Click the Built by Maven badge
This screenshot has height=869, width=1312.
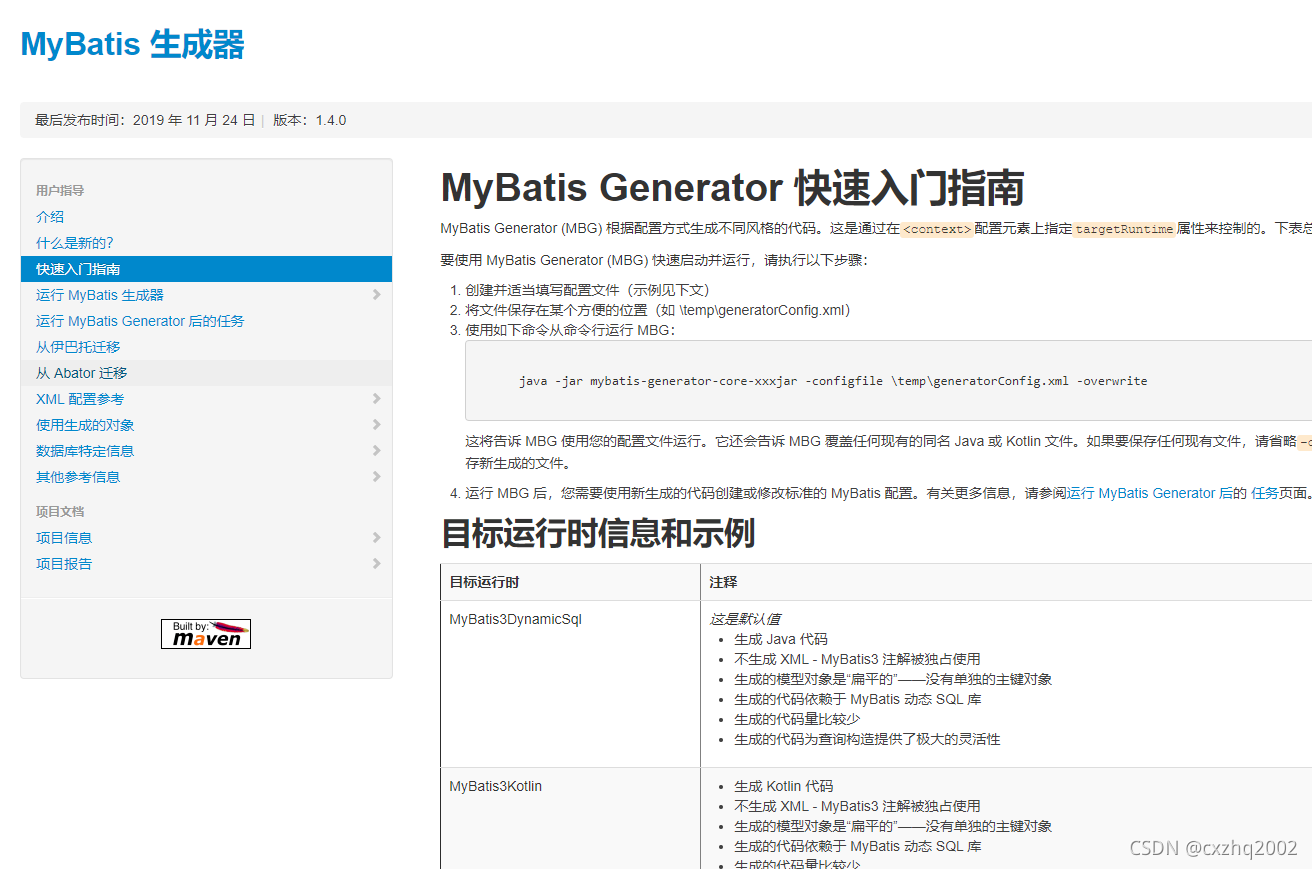click(x=205, y=633)
